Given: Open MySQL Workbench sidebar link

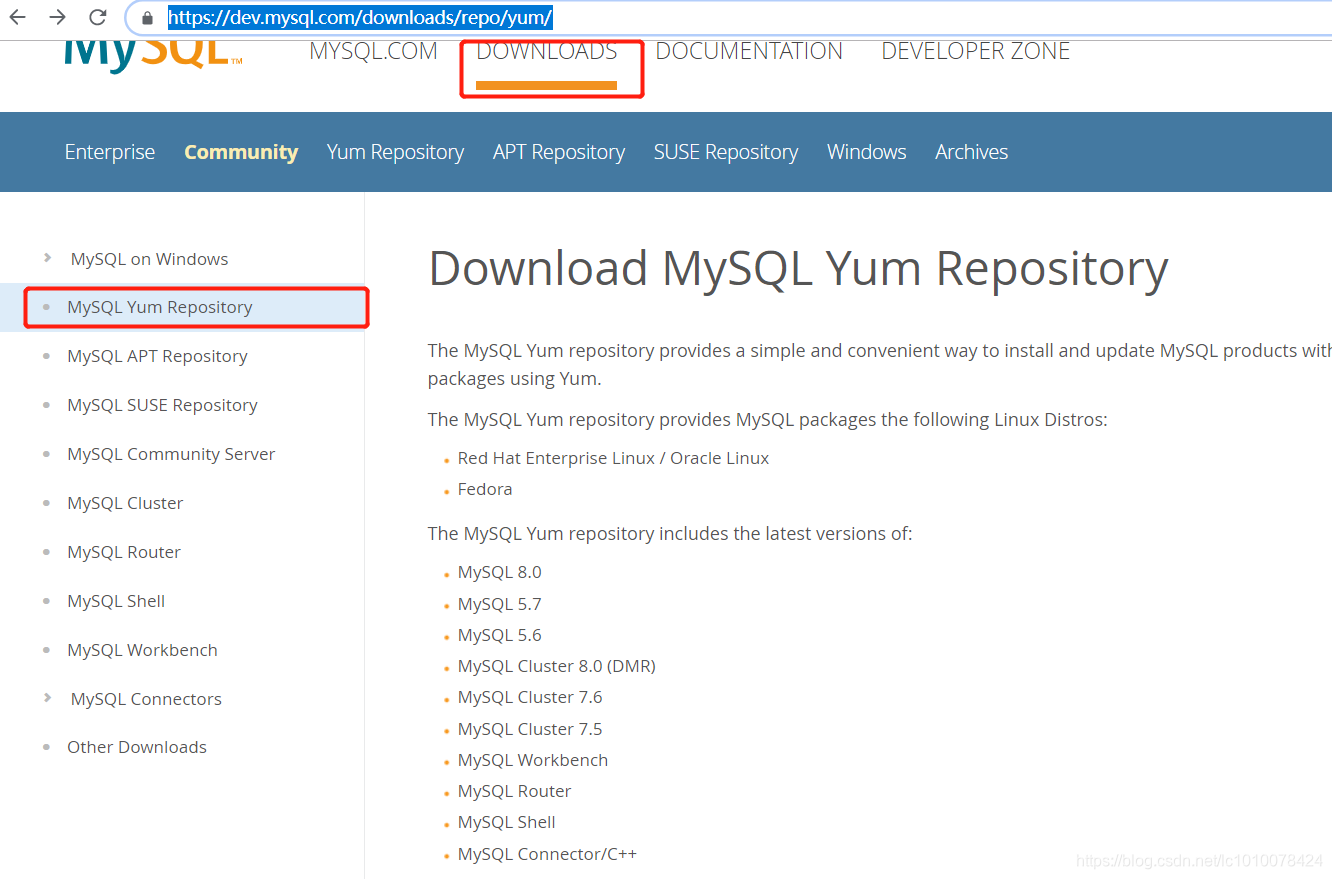Looking at the screenshot, I should [142, 650].
